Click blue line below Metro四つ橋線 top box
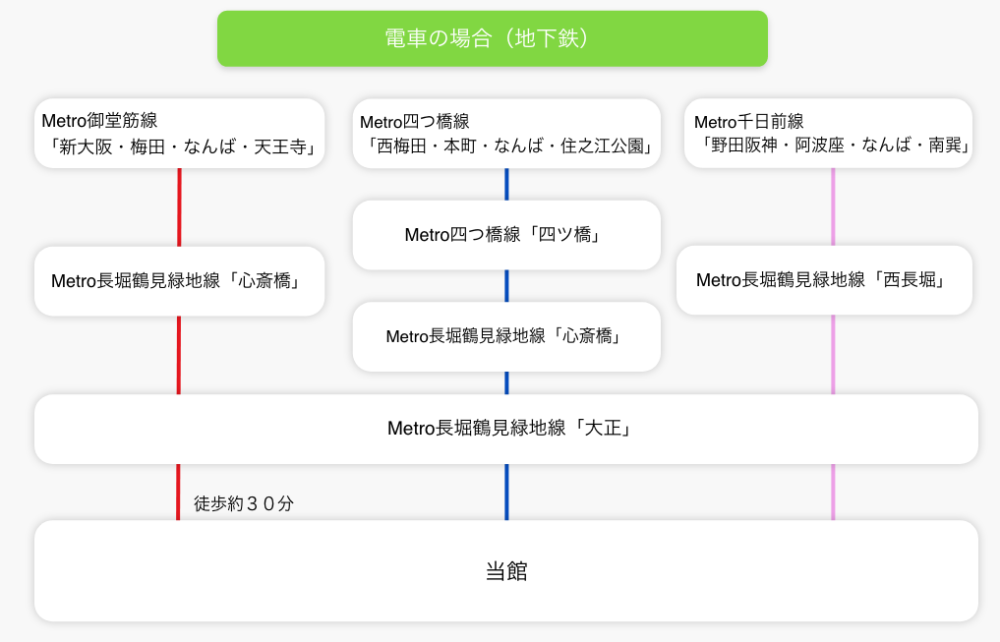 coord(506,184)
